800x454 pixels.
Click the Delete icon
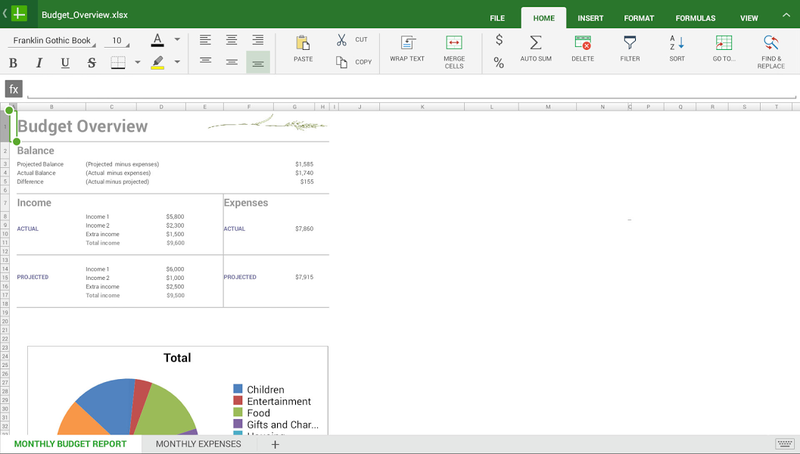pyautogui.click(x=583, y=42)
